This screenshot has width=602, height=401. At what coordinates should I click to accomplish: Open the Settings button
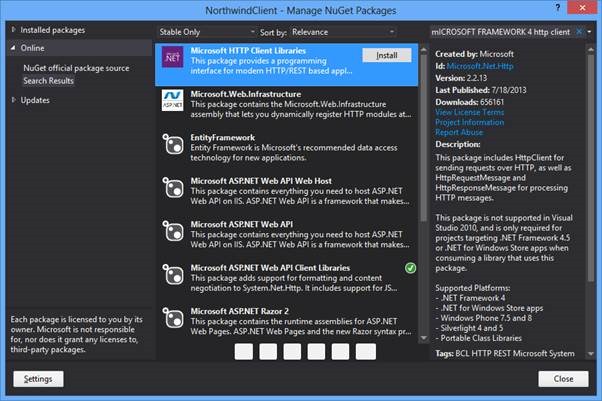coord(38,379)
